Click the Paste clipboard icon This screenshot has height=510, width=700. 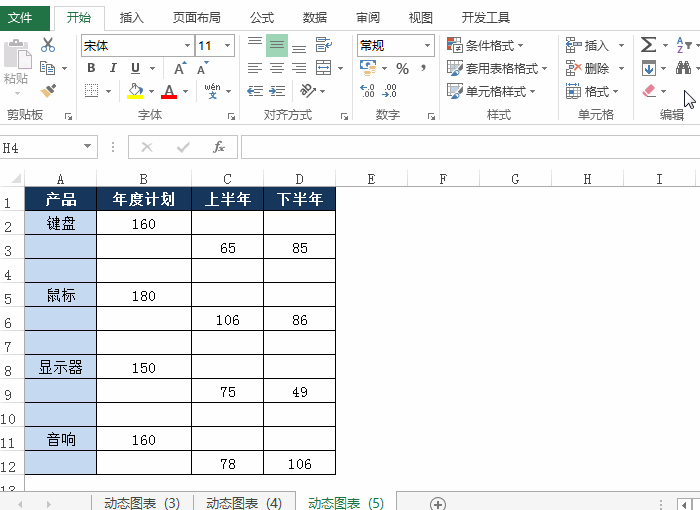pyautogui.click(x=17, y=55)
